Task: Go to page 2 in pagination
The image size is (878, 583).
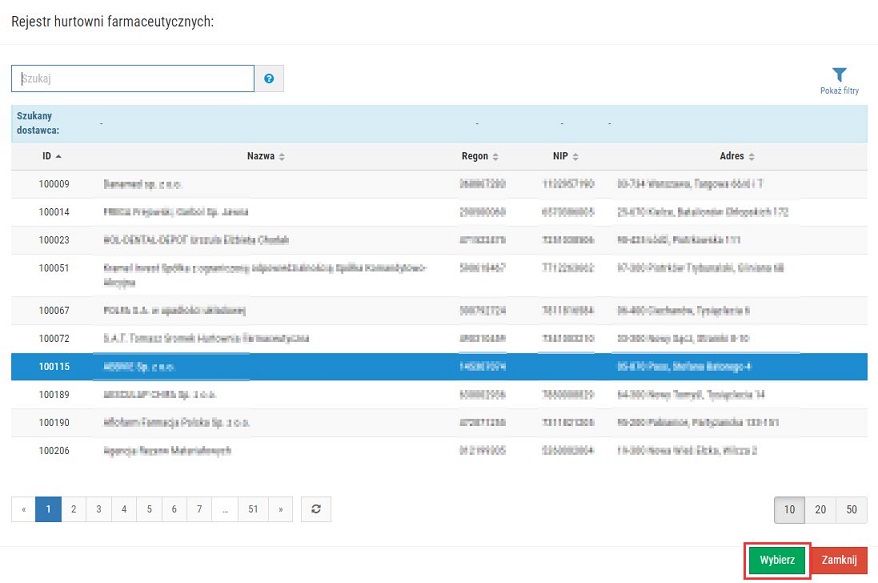Action: pos(73,509)
